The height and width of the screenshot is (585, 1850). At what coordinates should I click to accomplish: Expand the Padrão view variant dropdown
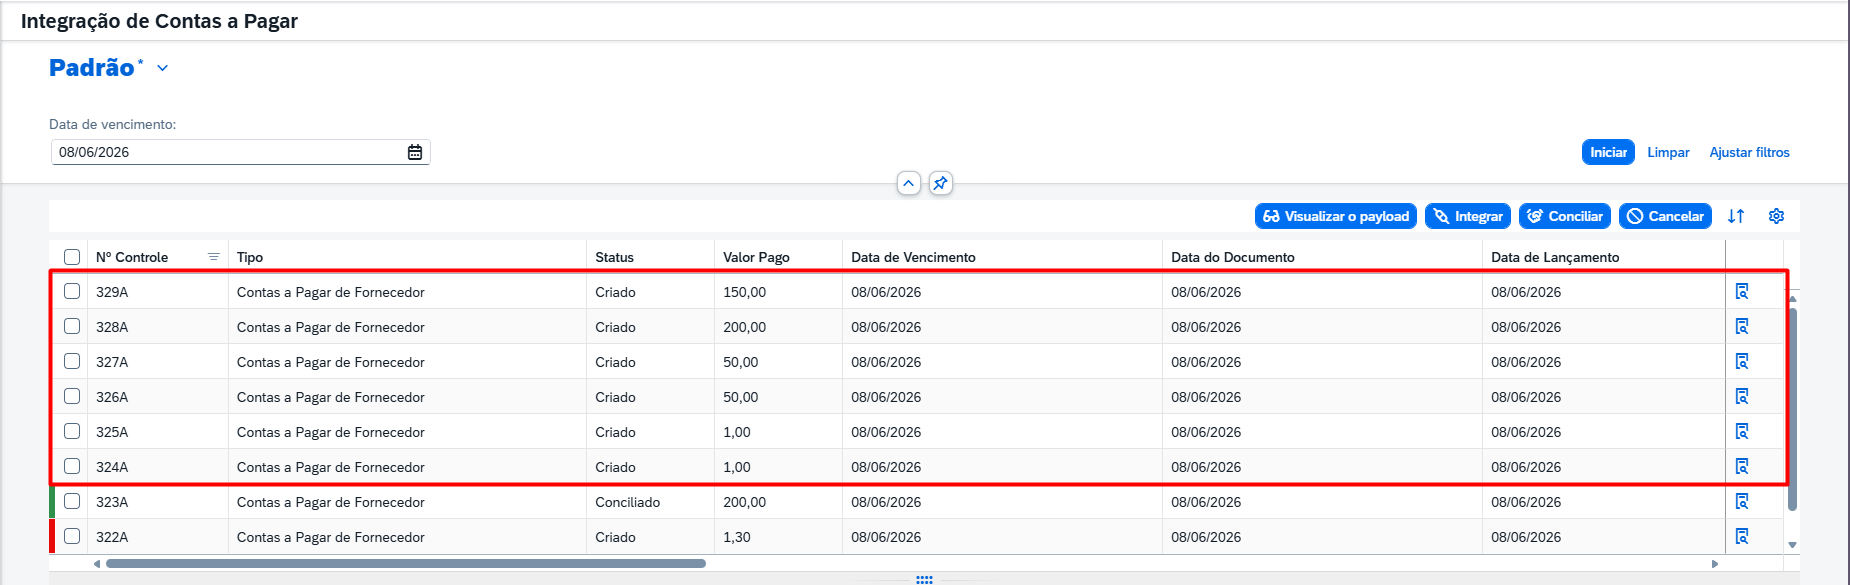pos(162,68)
